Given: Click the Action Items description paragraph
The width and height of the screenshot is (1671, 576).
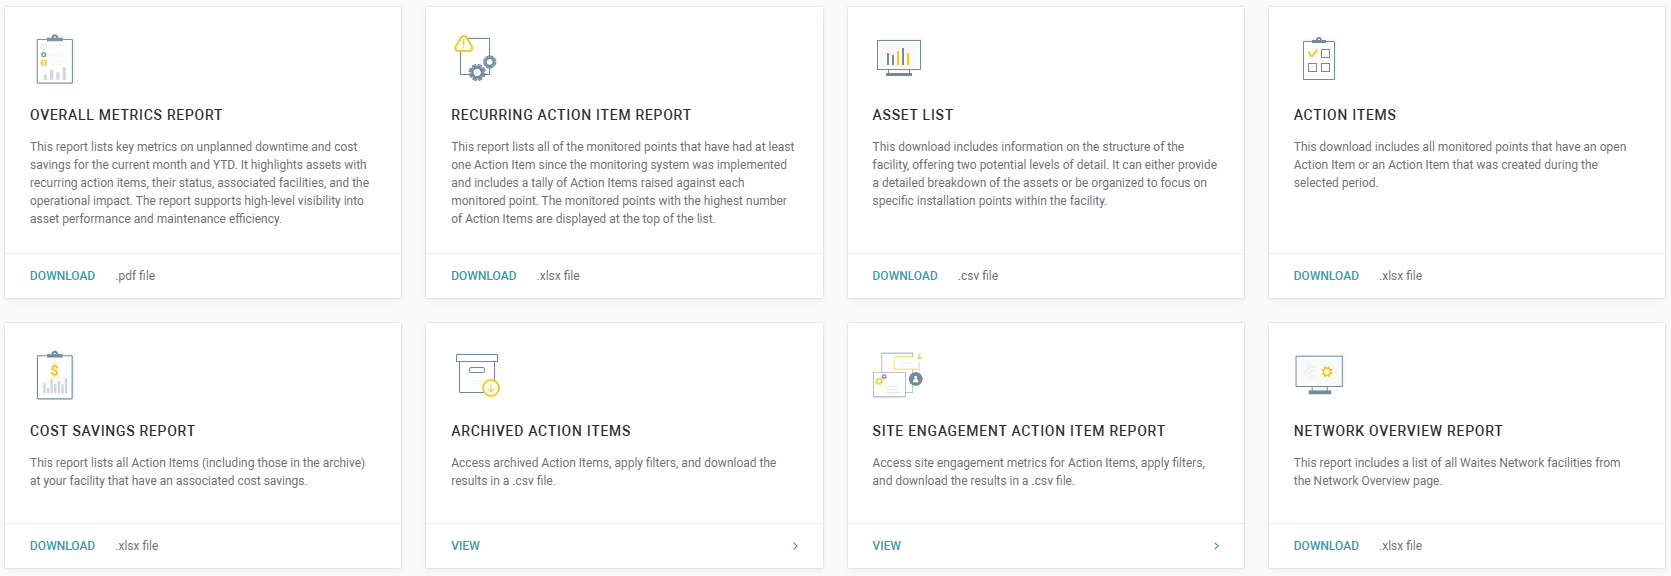Looking at the screenshot, I should click(1460, 165).
